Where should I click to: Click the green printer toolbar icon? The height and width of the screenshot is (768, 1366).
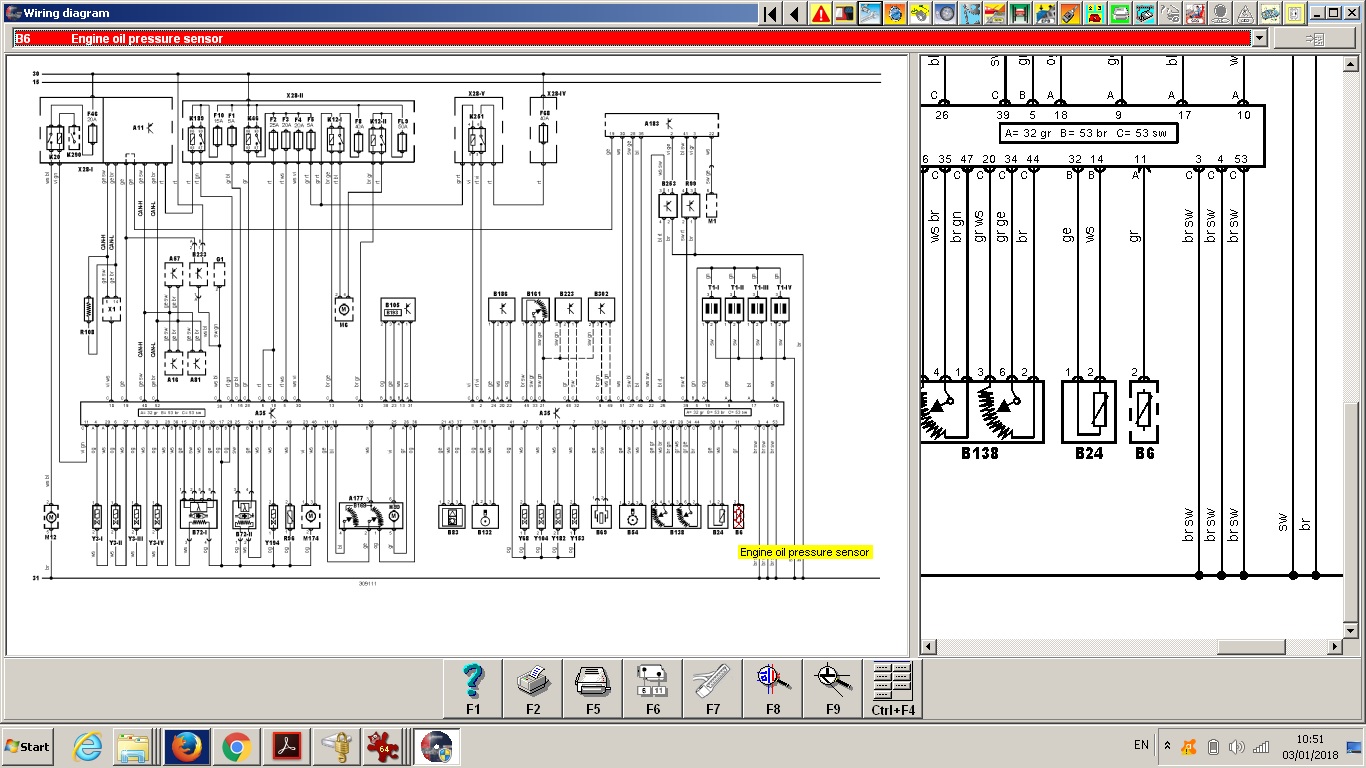pos(1120,14)
